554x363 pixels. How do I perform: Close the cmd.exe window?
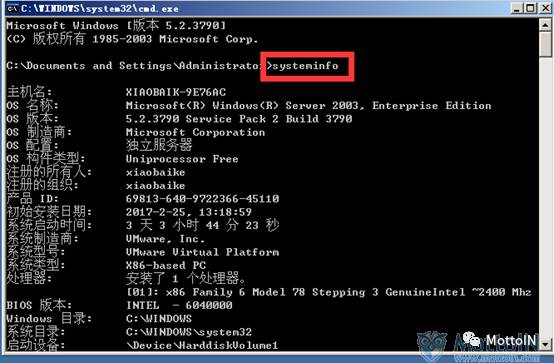(546, 8)
